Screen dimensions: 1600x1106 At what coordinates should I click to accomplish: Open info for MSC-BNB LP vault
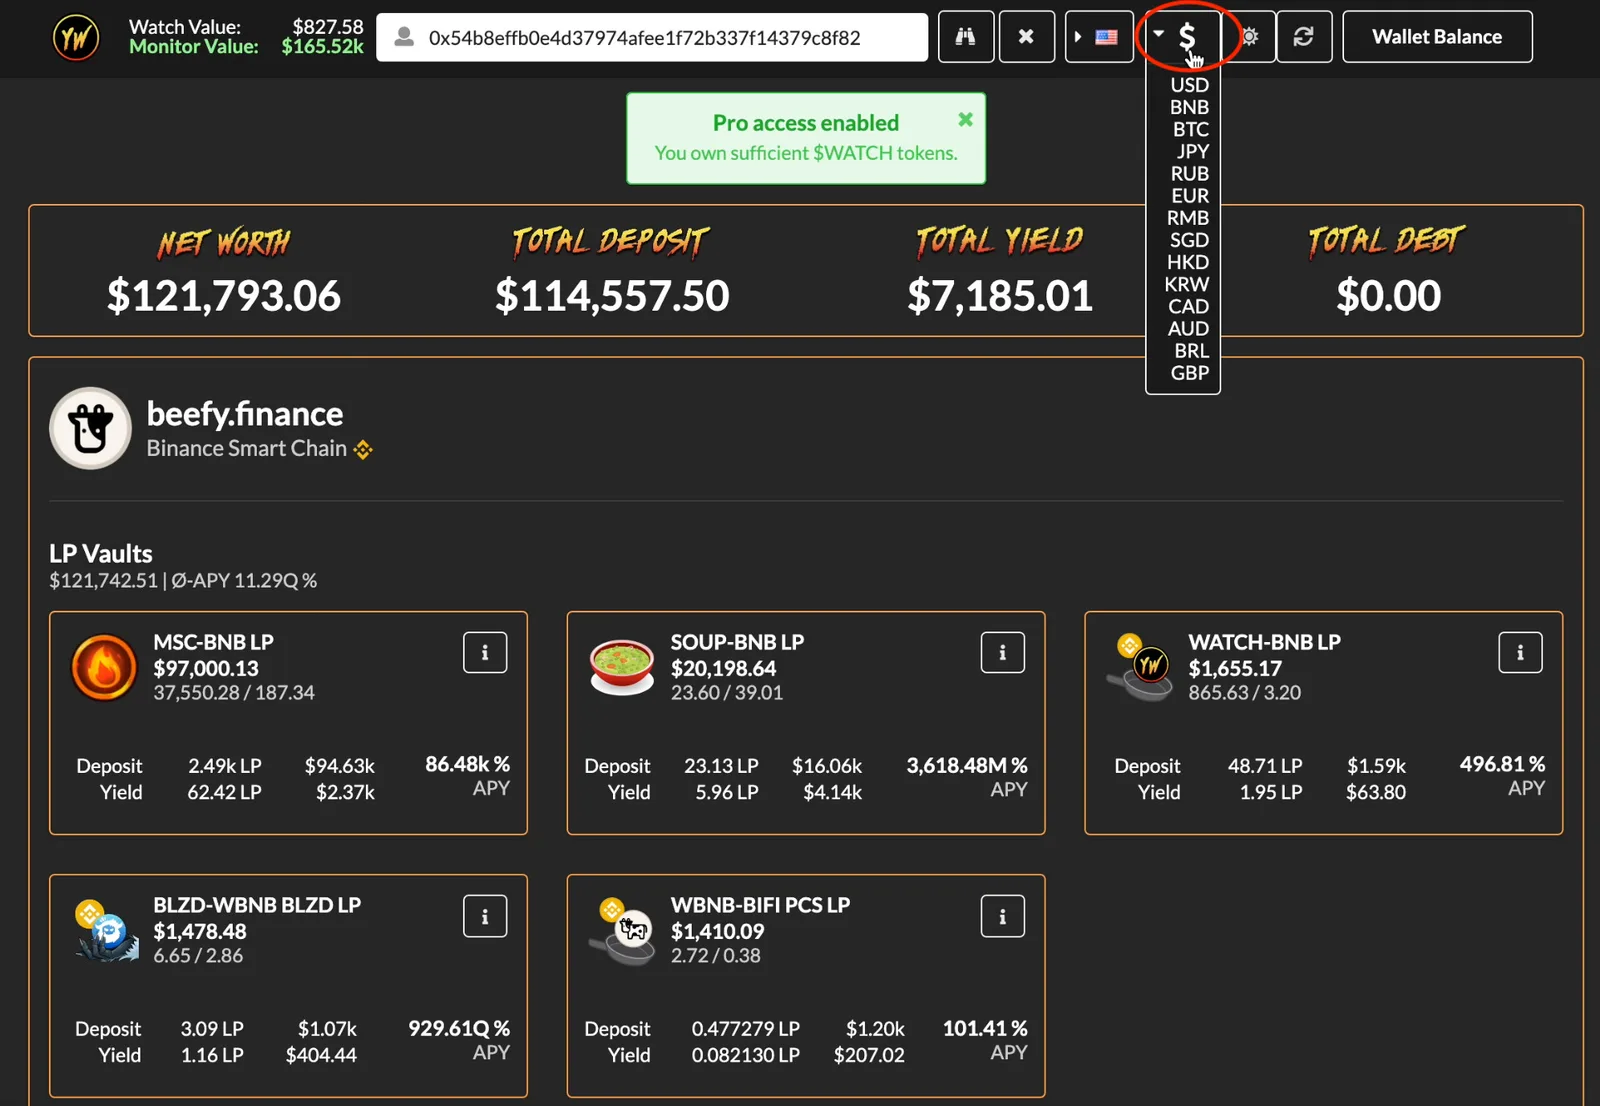tap(485, 652)
